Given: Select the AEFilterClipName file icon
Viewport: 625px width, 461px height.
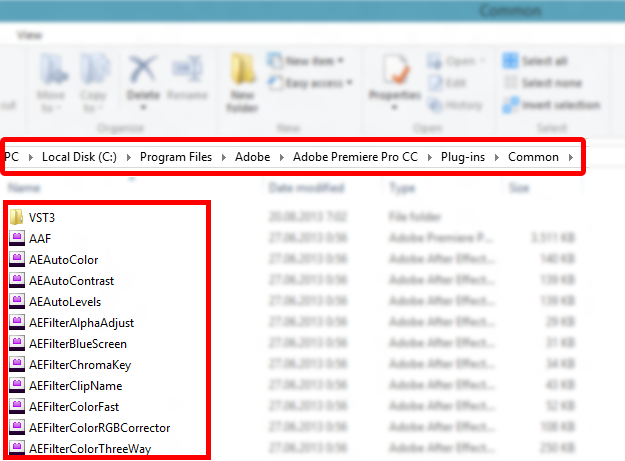Looking at the screenshot, I should pos(17,386).
